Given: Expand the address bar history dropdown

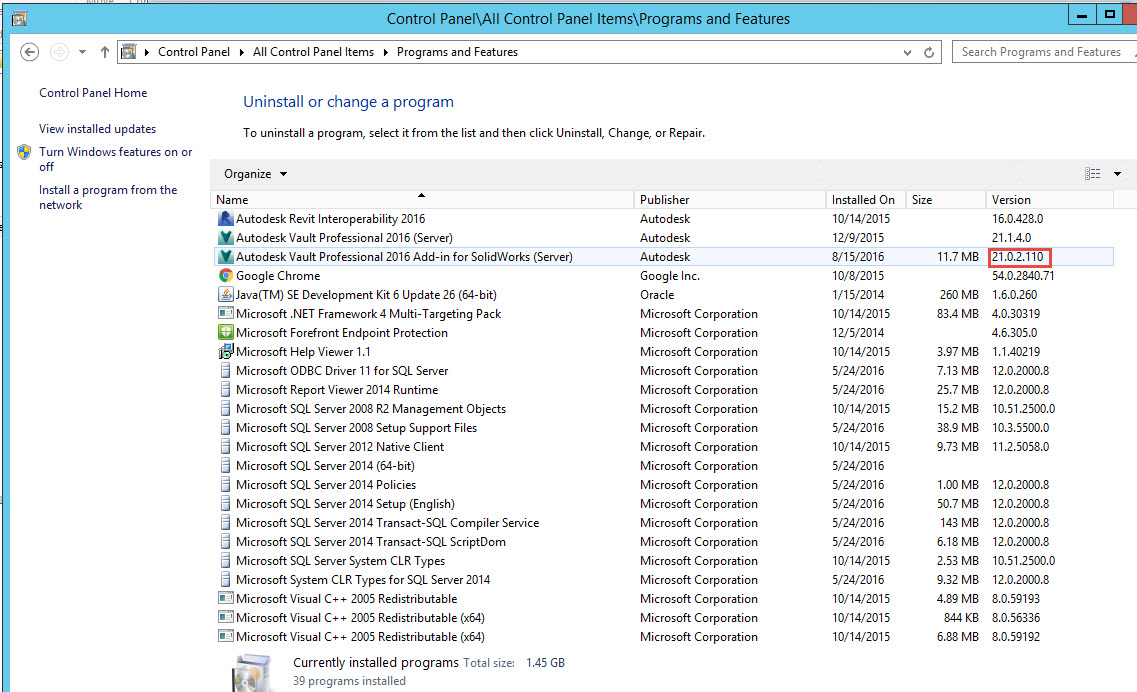Looking at the screenshot, I should click(x=907, y=52).
